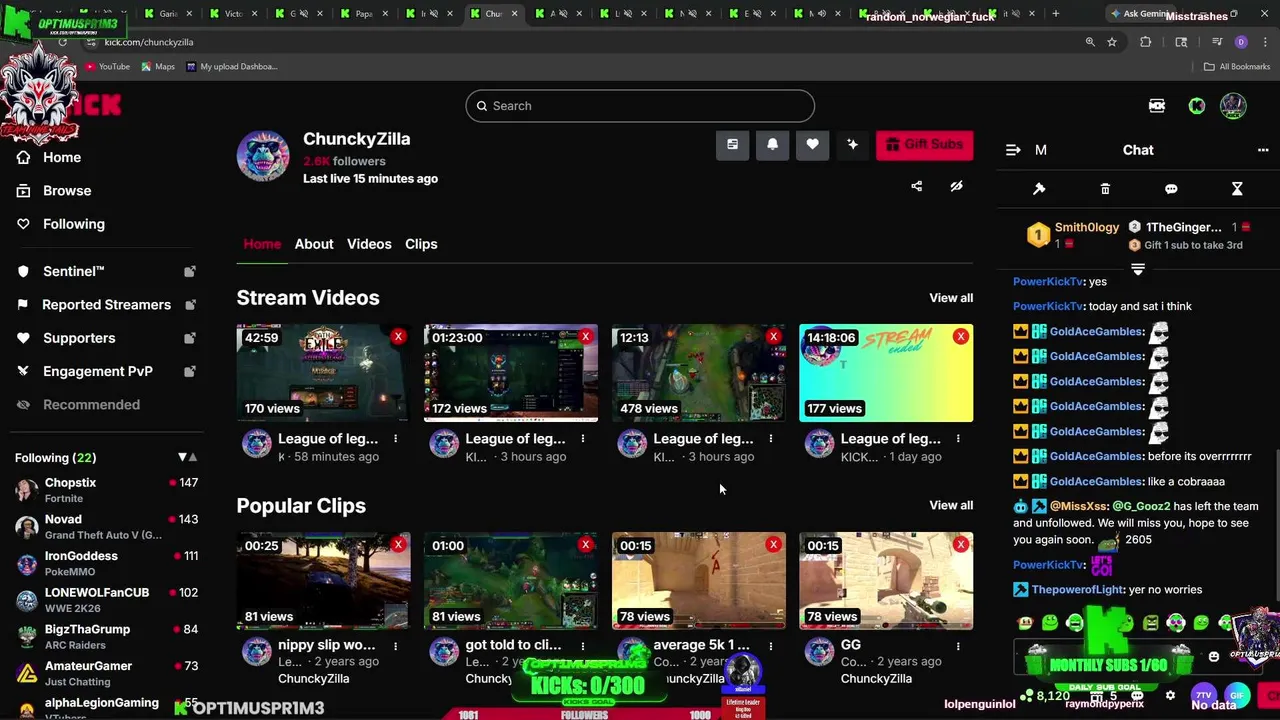Screen dimensions: 1280x720
Task: Toggle the crossed-eye hide icon below Gift Subs
Action: pyautogui.click(x=956, y=186)
